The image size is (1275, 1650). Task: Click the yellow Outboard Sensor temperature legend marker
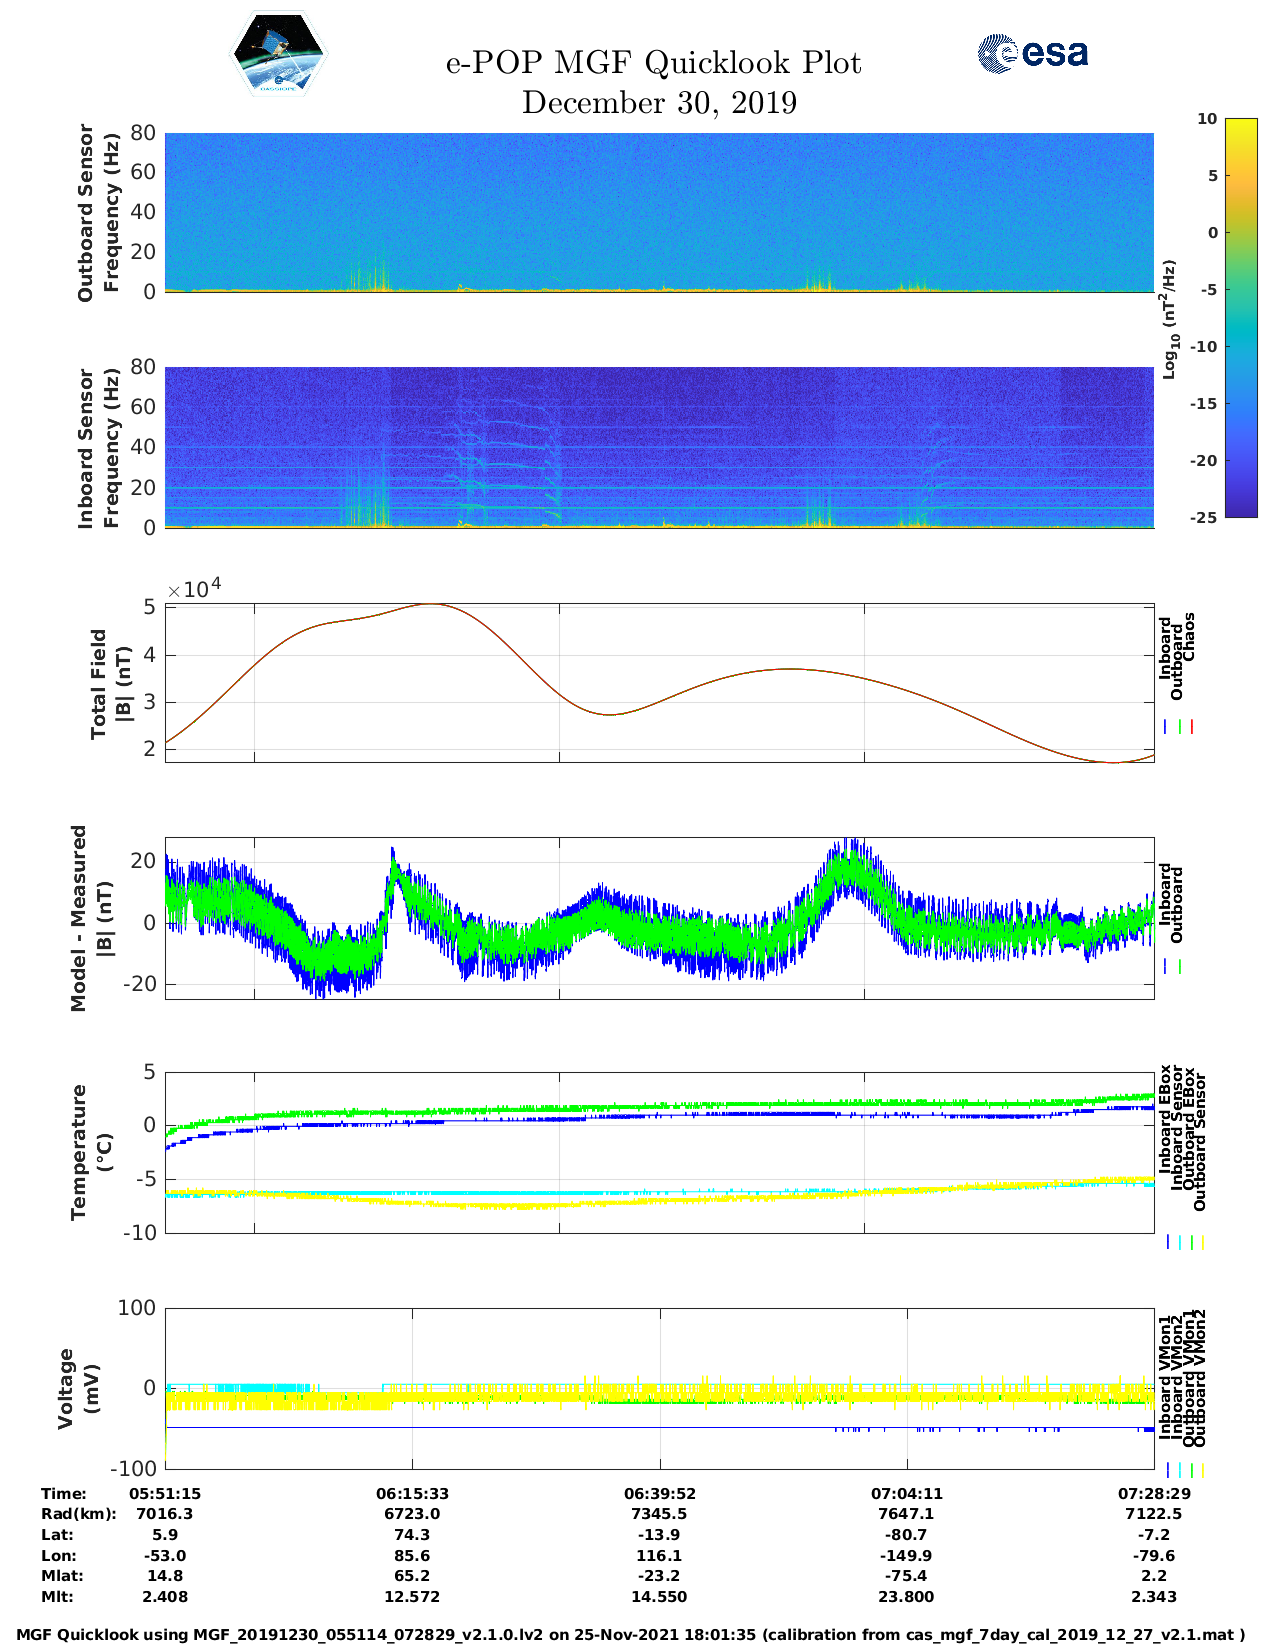1202,1242
